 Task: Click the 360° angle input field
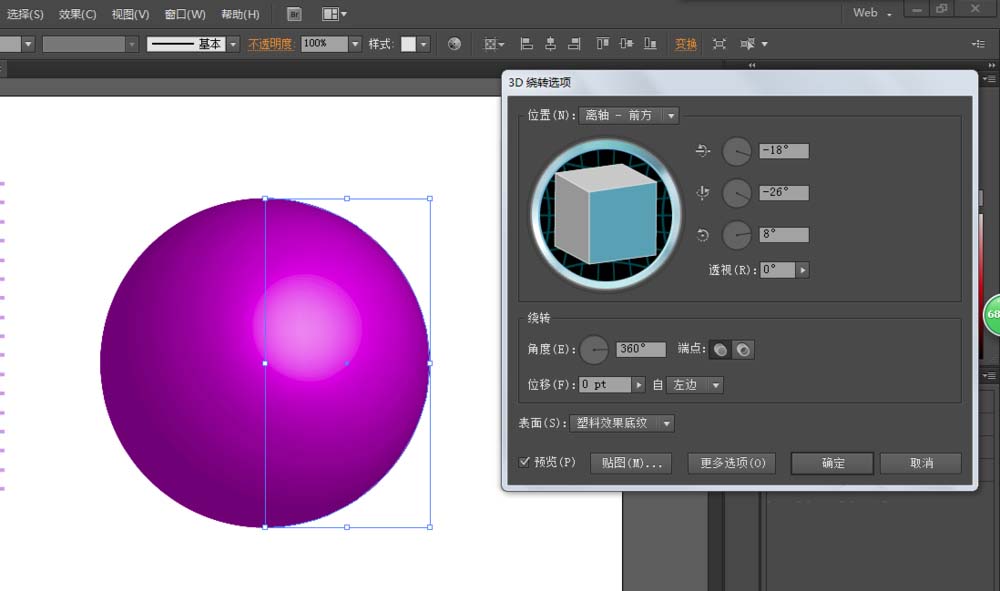(640, 349)
